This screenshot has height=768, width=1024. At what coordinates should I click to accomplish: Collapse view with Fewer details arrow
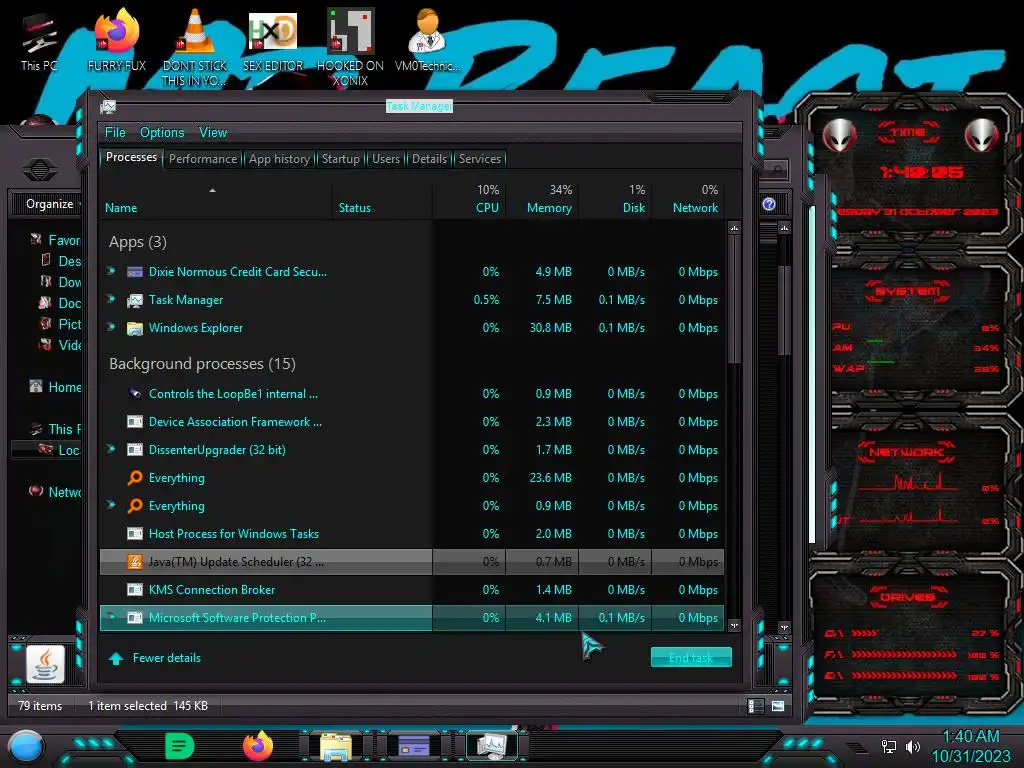pyautogui.click(x=116, y=658)
